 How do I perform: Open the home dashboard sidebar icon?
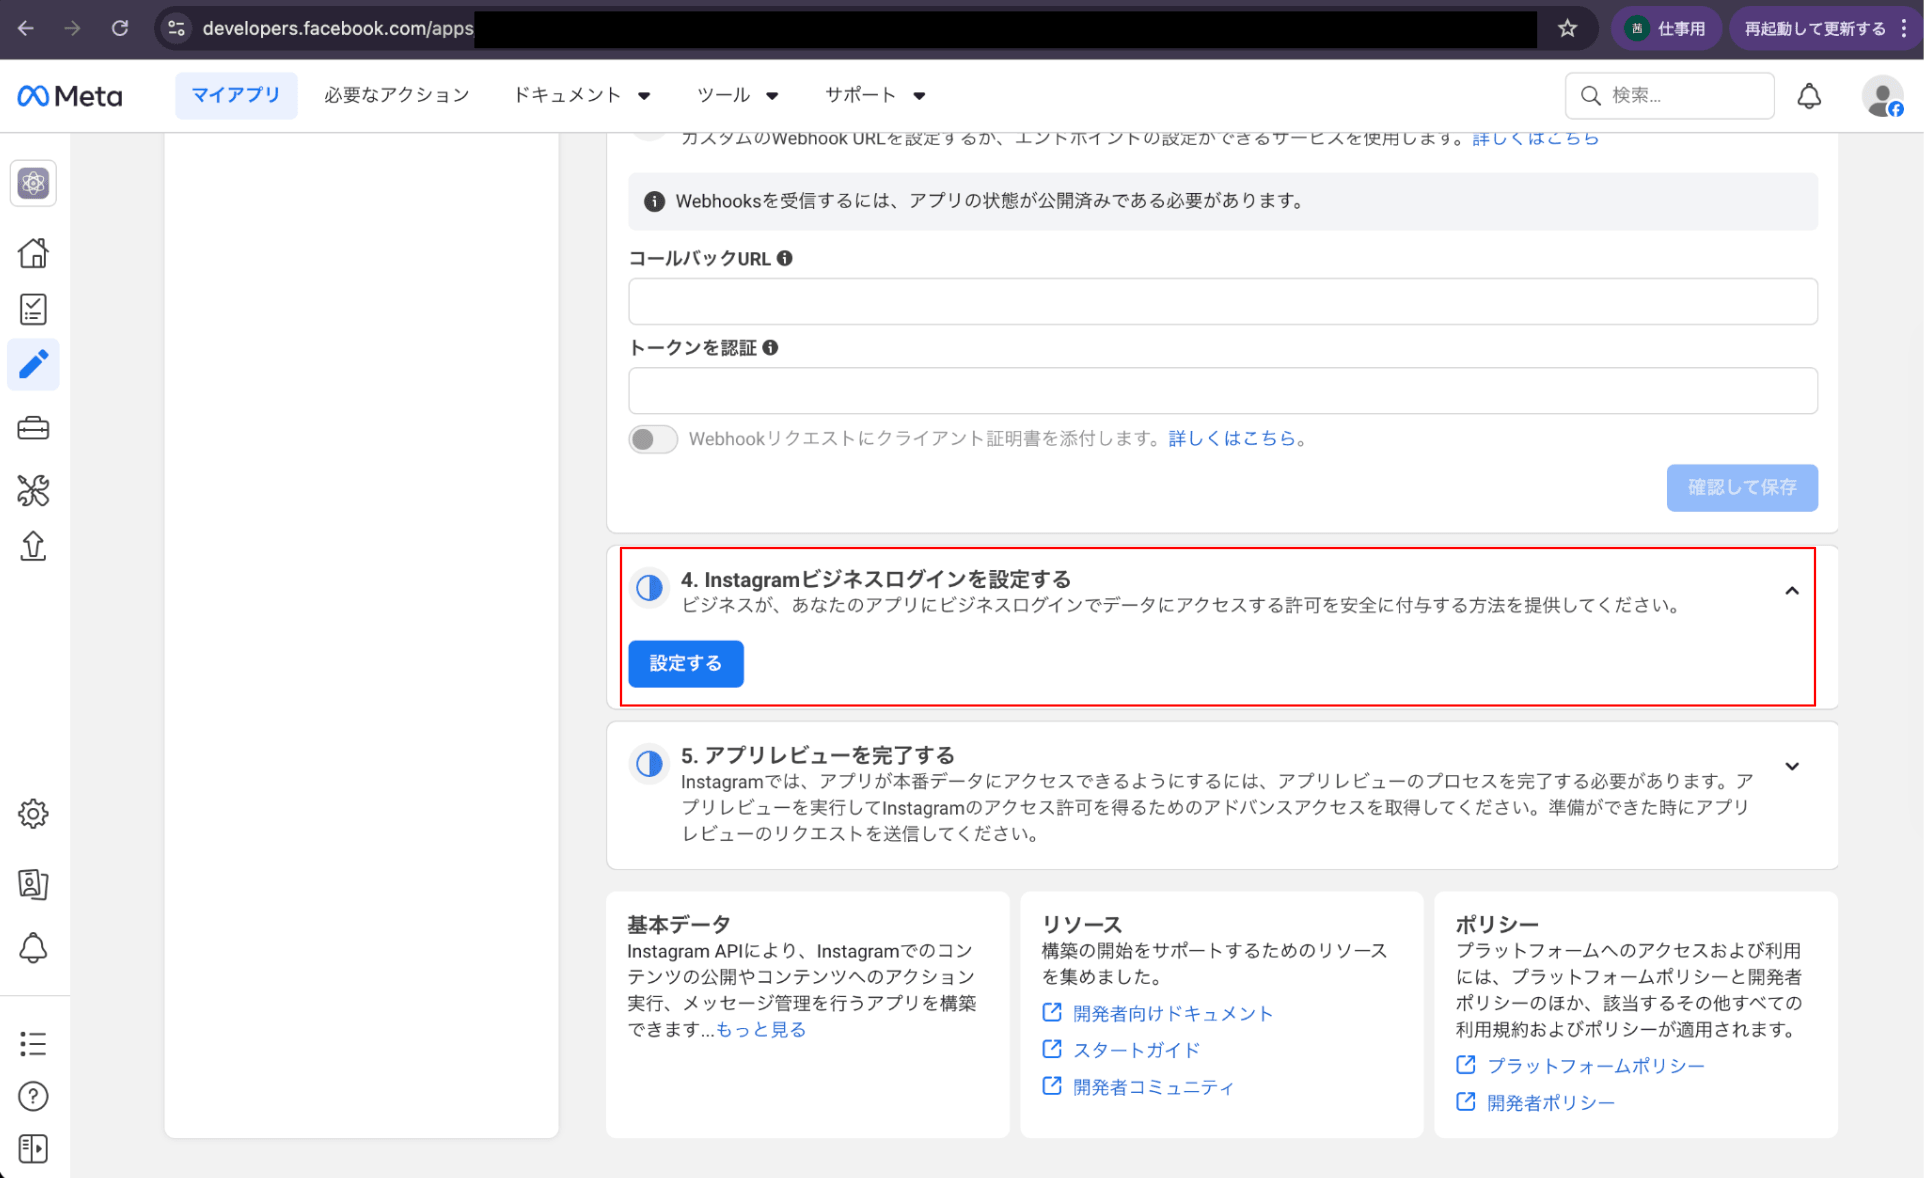click(x=33, y=253)
